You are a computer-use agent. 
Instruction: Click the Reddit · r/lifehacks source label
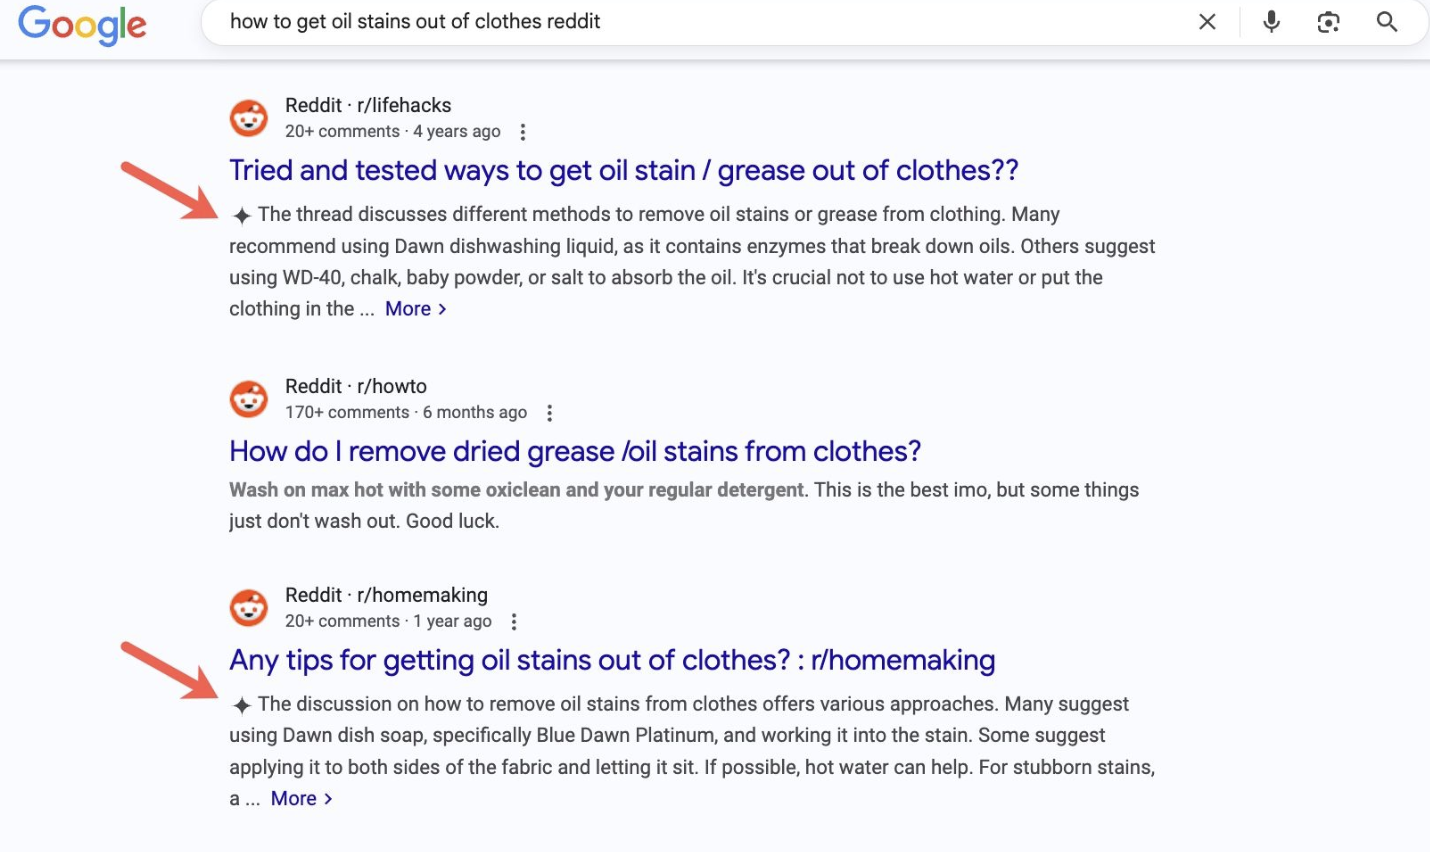367,104
